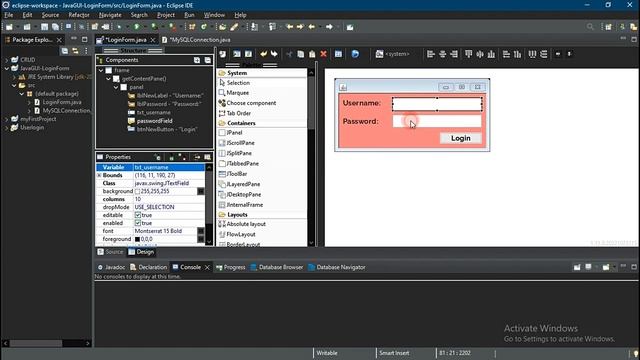The width and height of the screenshot is (640, 360).
Task: Click the Save All icon in main toolbar
Action: pyautogui.click(x=55, y=27)
